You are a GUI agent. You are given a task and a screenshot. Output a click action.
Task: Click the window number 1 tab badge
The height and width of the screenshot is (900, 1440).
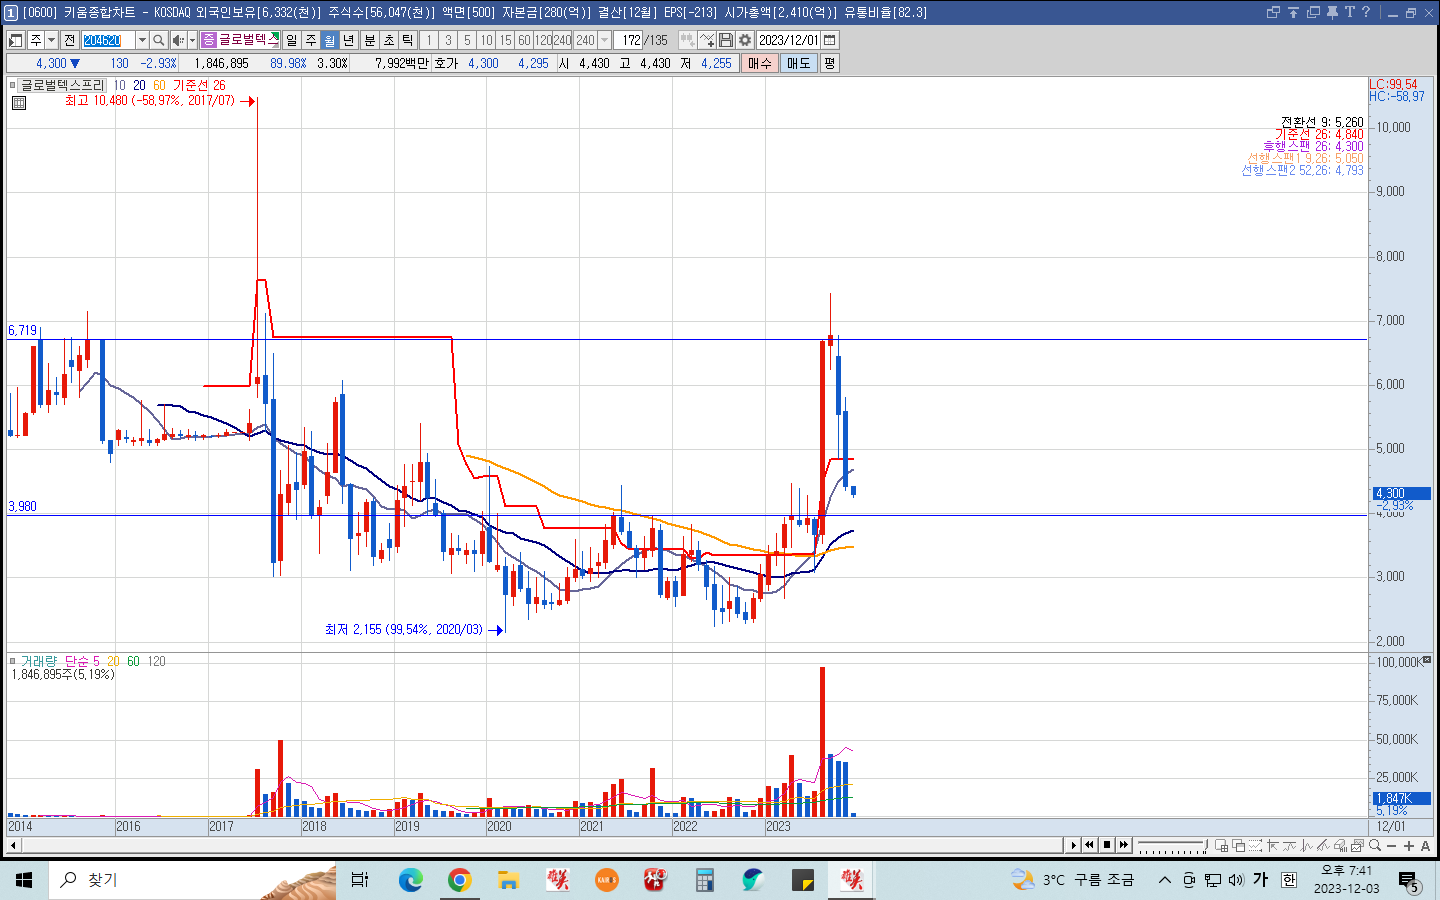click(x=11, y=12)
